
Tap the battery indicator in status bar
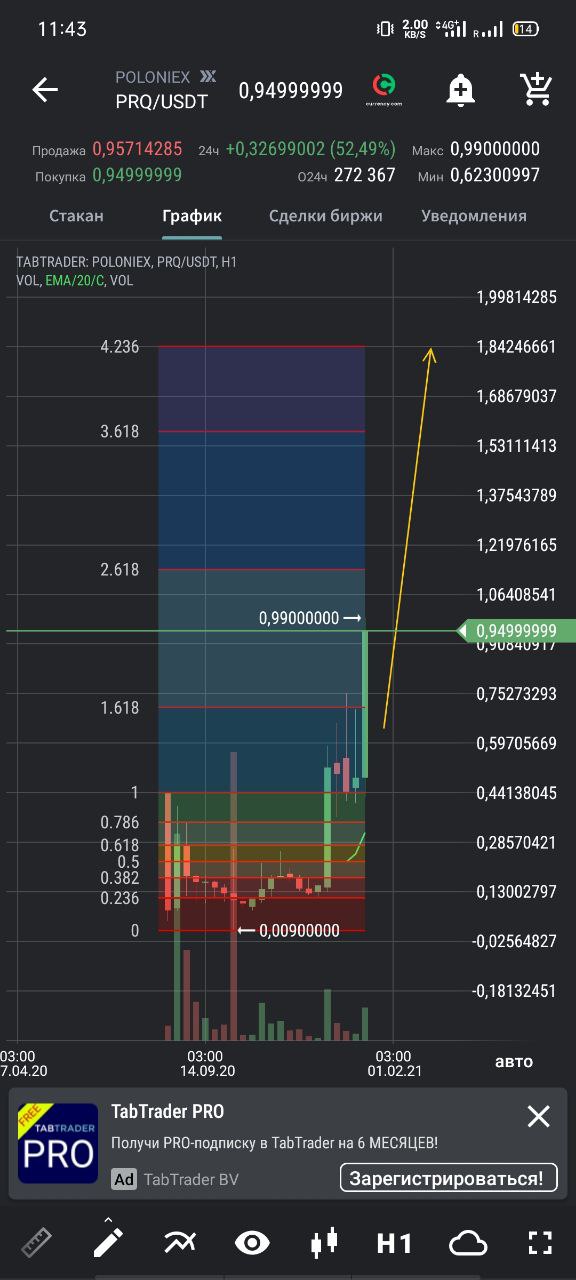point(525,29)
